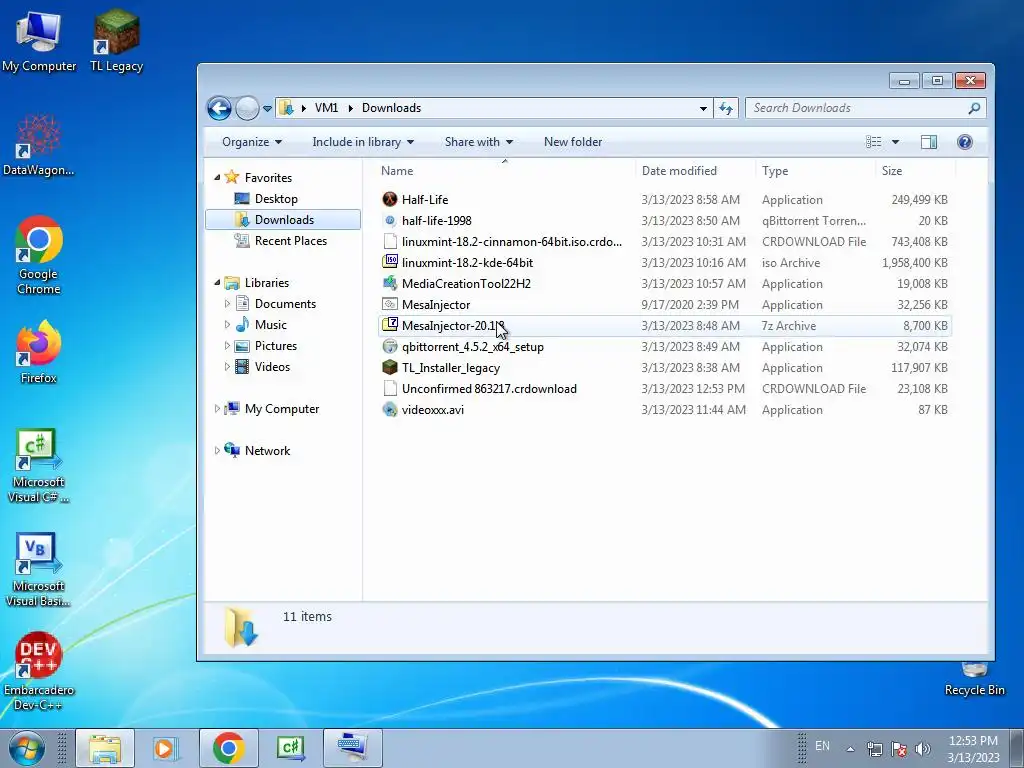The height and width of the screenshot is (768, 1024).
Task: Click the Half-Life application file icon
Action: point(390,199)
